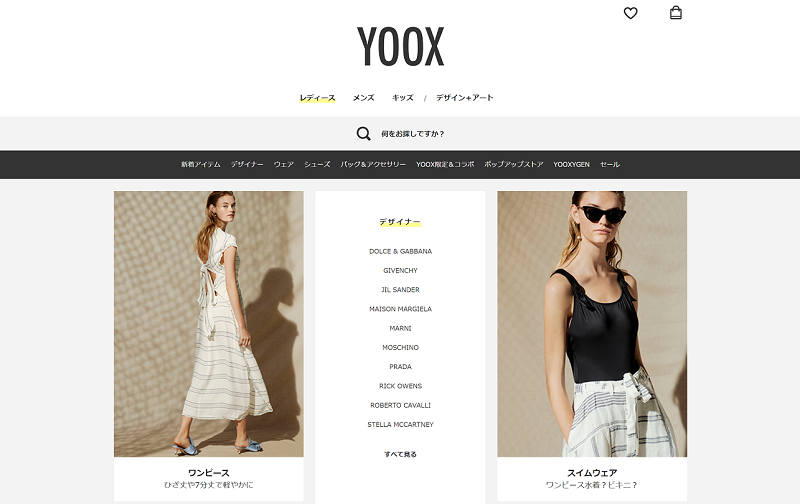Select the PRADA designer link
800x504 pixels.
point(401,367)
